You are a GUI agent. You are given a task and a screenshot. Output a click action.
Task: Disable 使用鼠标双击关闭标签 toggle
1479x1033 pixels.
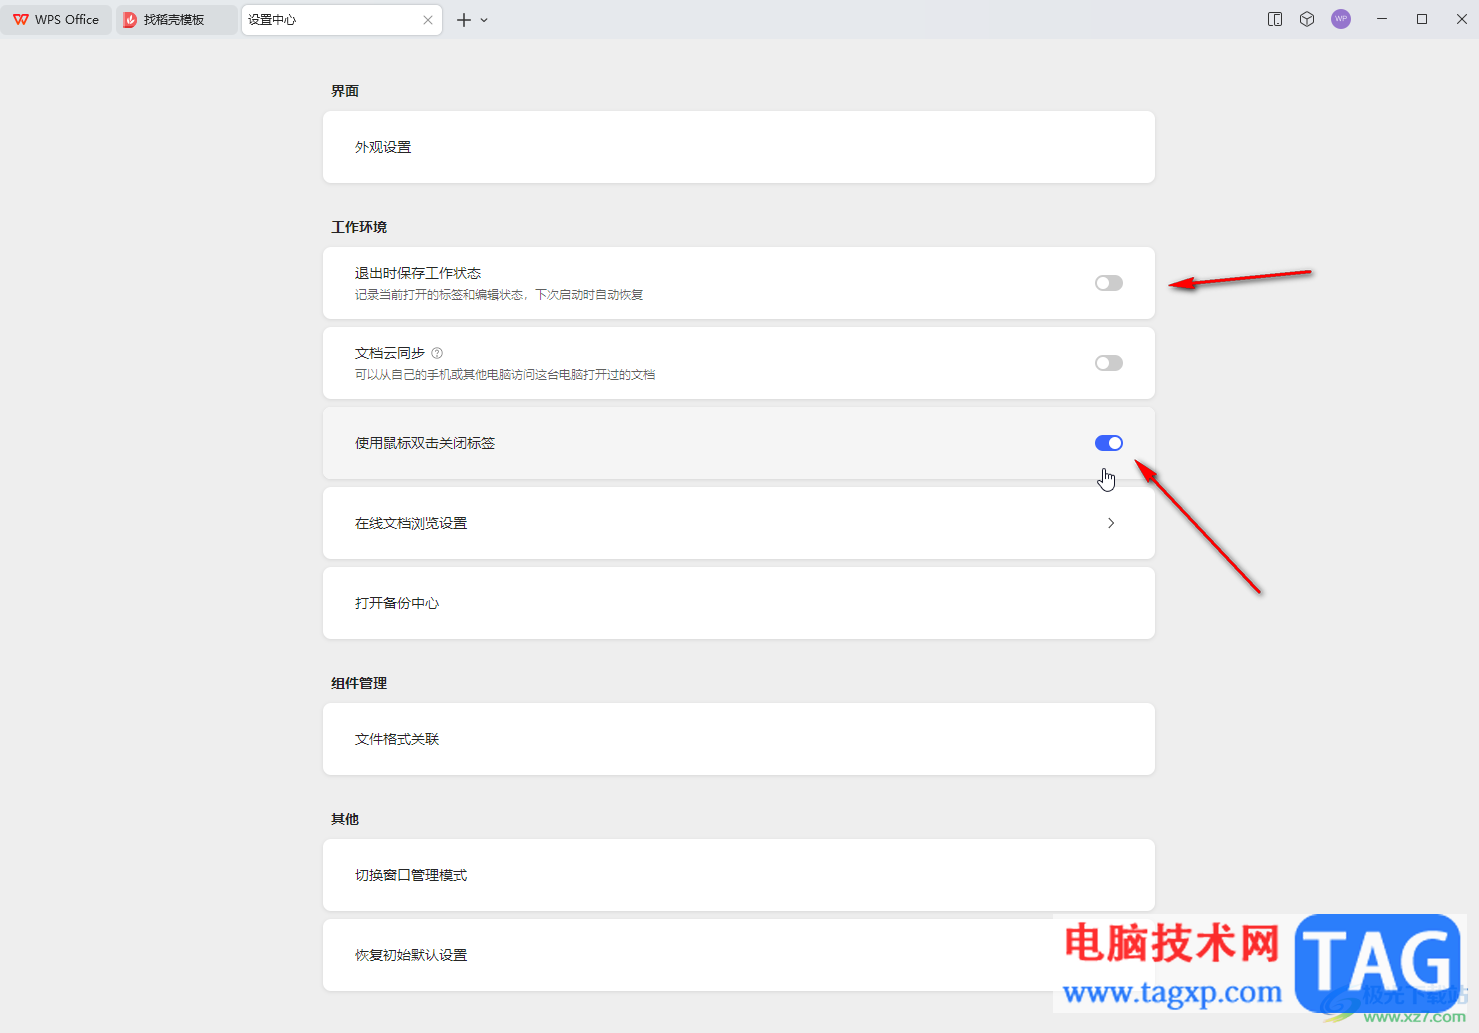pyautogui.click(x=1109, y=443)
